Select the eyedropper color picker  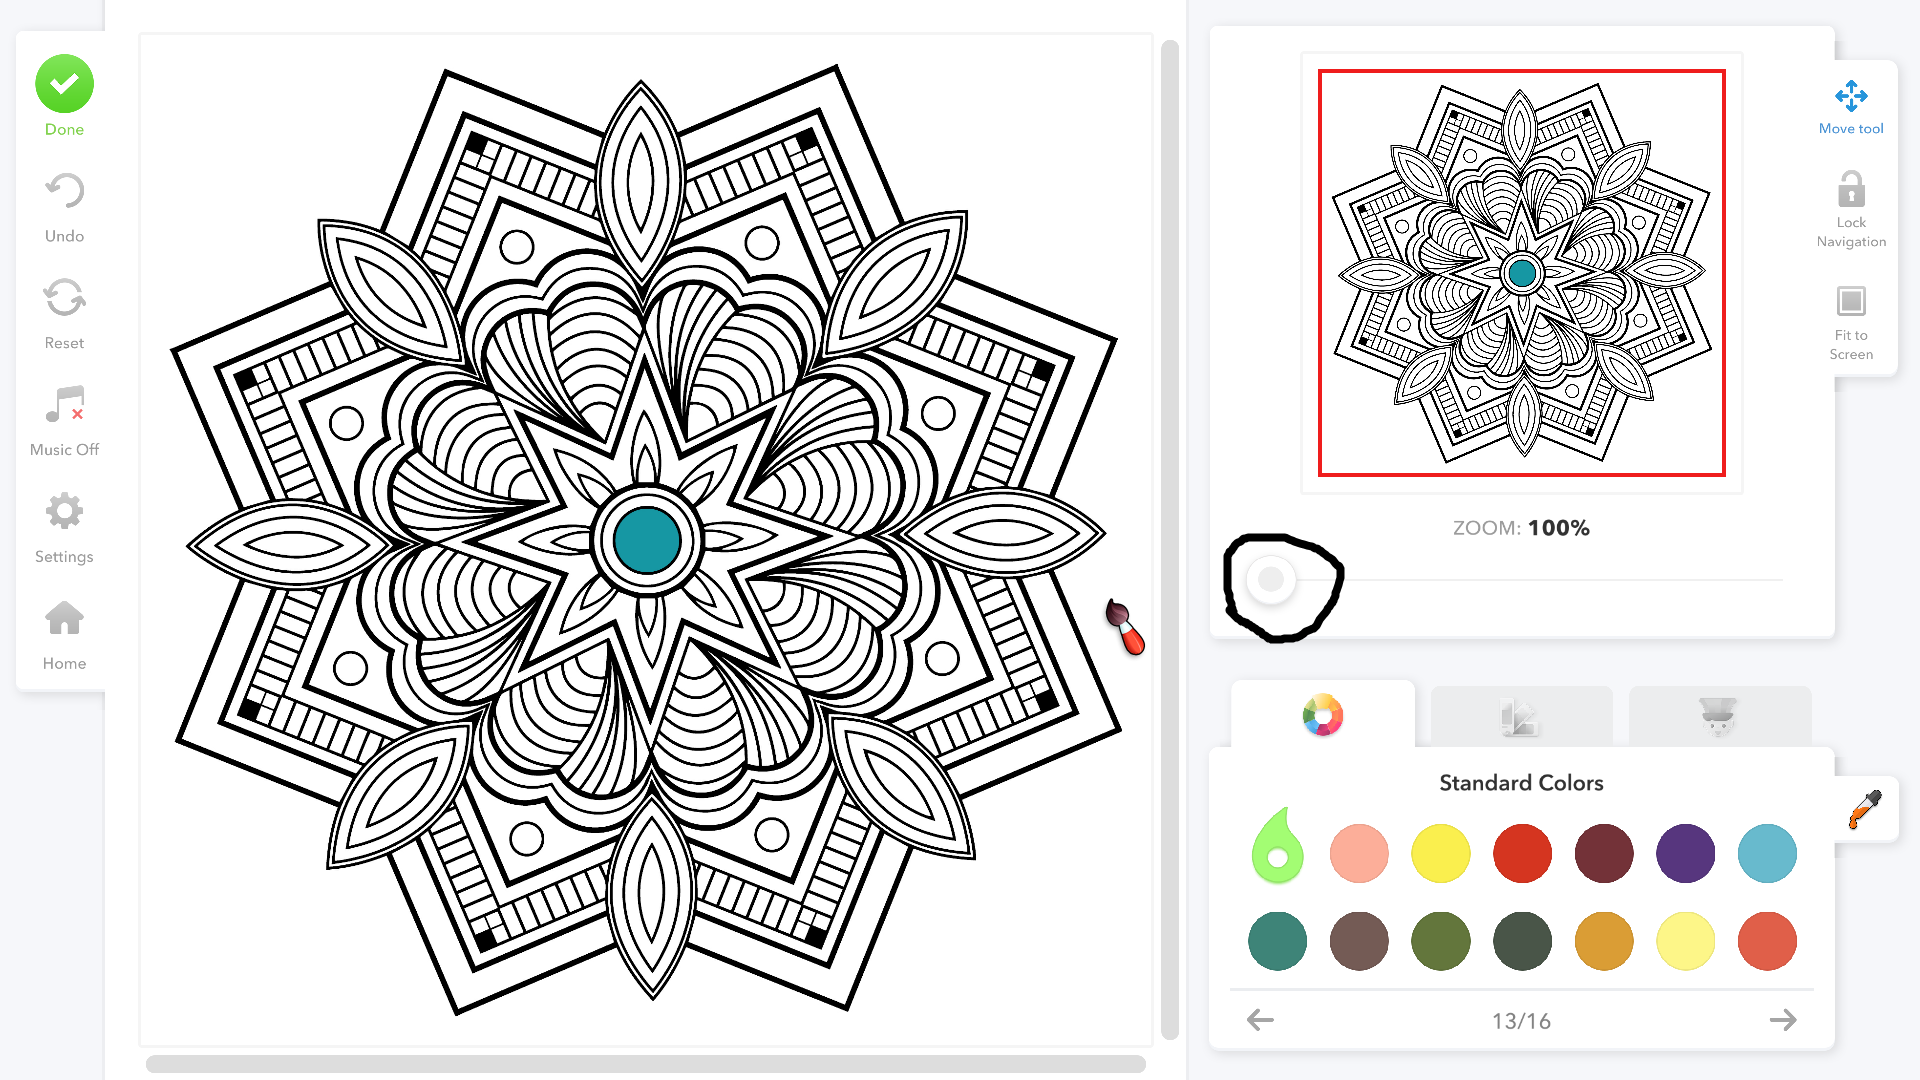1865,809
